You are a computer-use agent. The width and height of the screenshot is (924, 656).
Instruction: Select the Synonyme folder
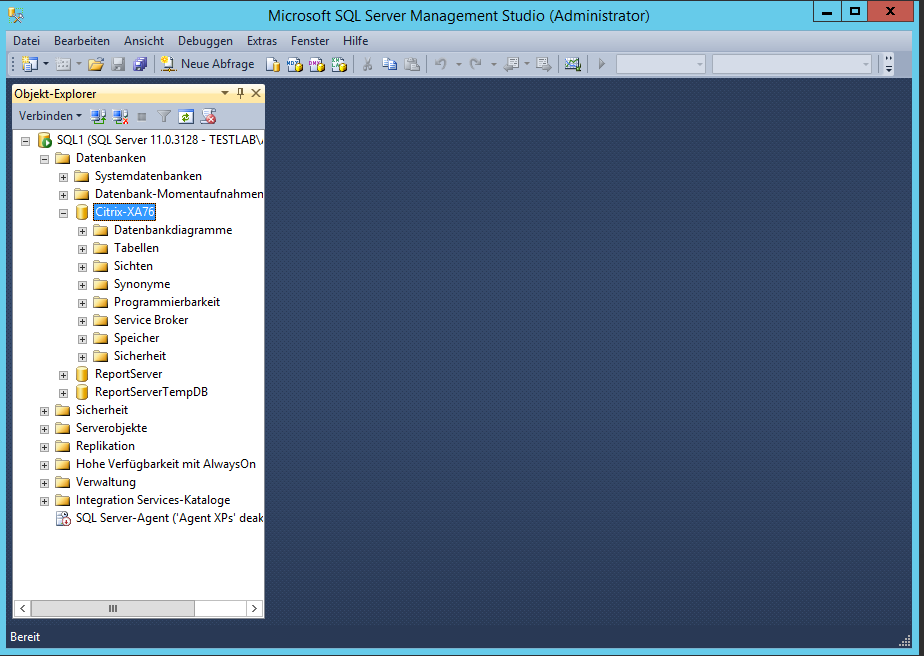click(x=142, y=284)
